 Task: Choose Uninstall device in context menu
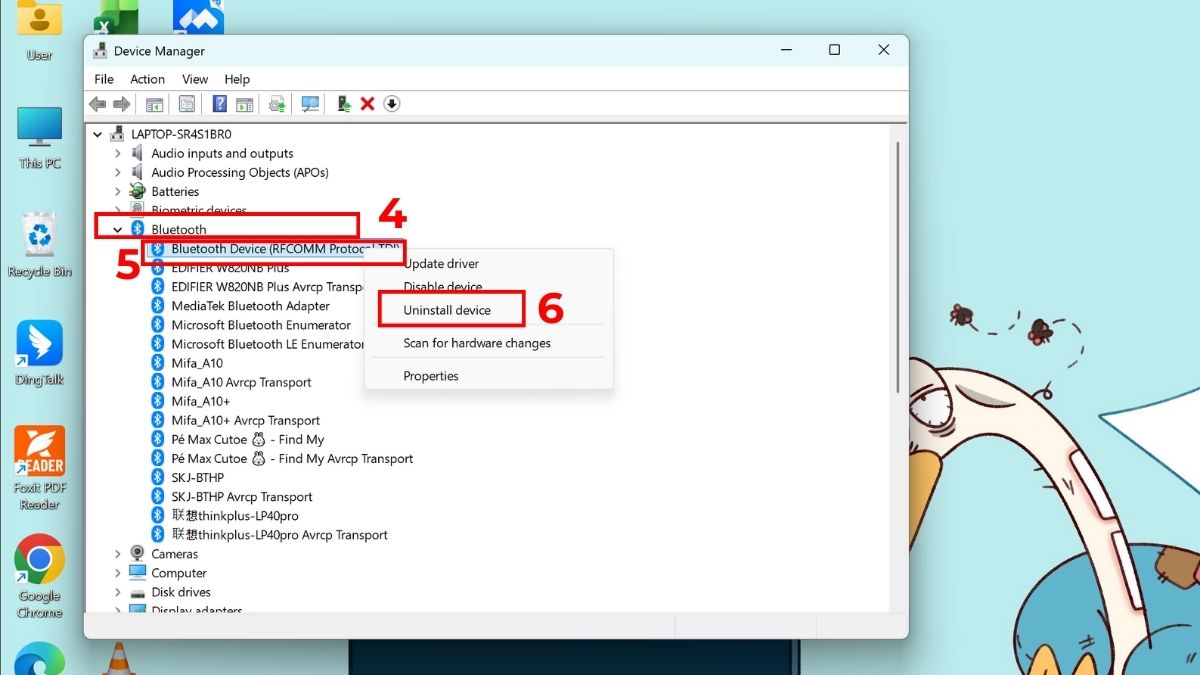click(x=488, y=310)
